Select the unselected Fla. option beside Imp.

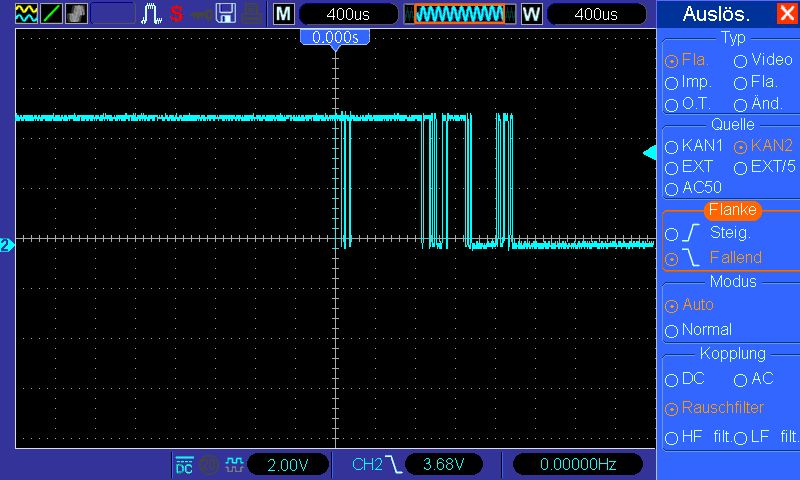coord(756,82)
